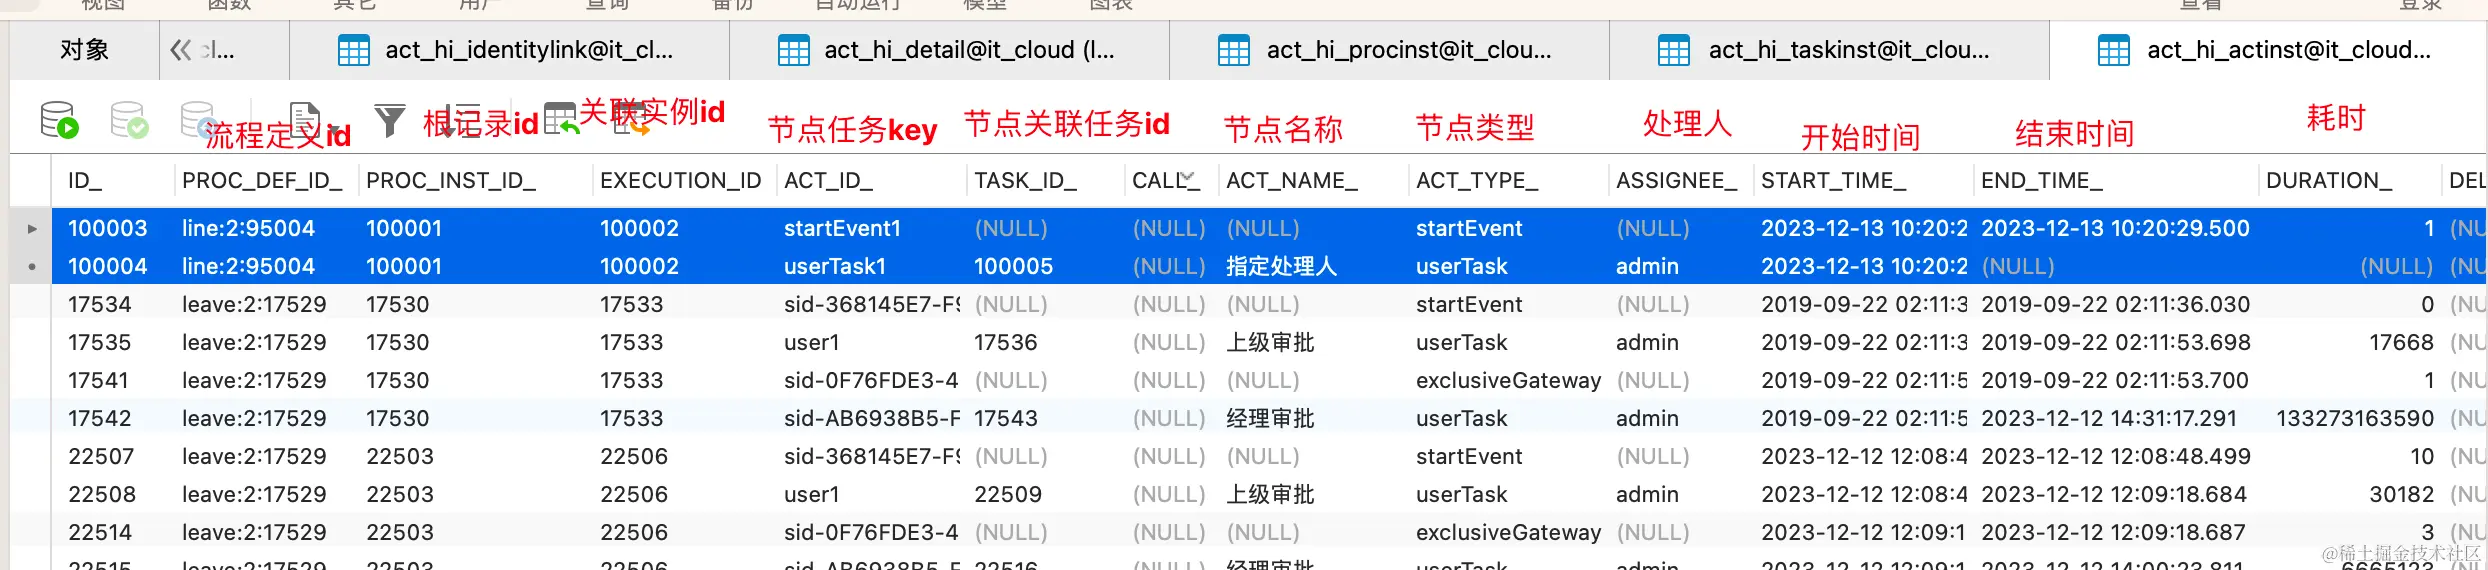This screenshot has width=2488, height=570.
Task: Switch to the 对象 tab
Action: click(84, 50)
